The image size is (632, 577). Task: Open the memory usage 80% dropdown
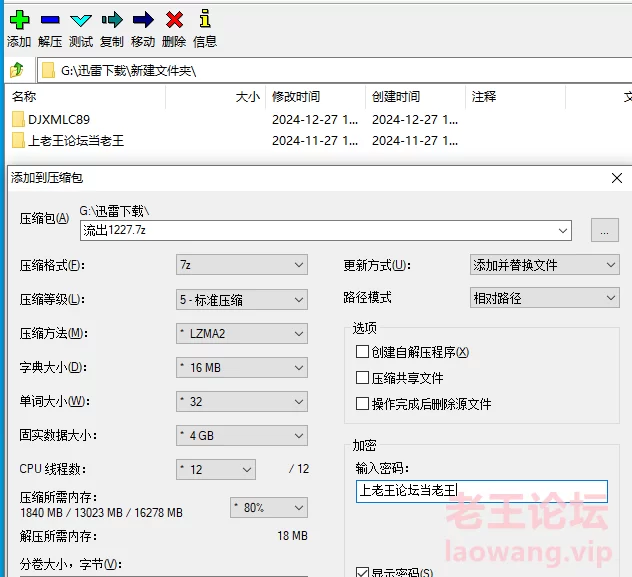[268, 507]
